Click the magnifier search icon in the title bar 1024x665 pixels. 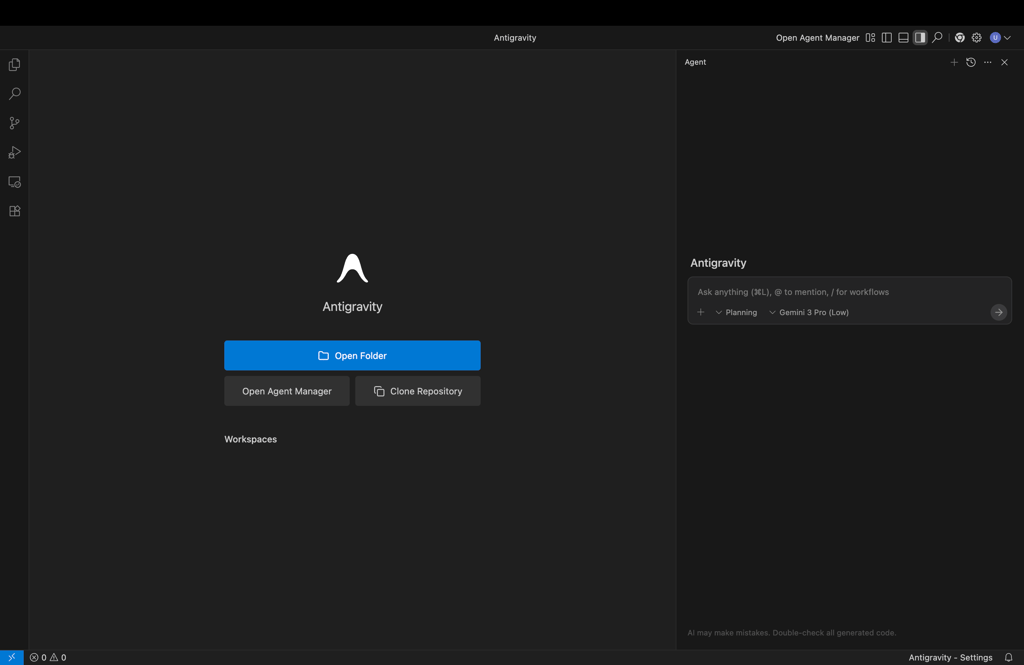(x=937, y=38)
